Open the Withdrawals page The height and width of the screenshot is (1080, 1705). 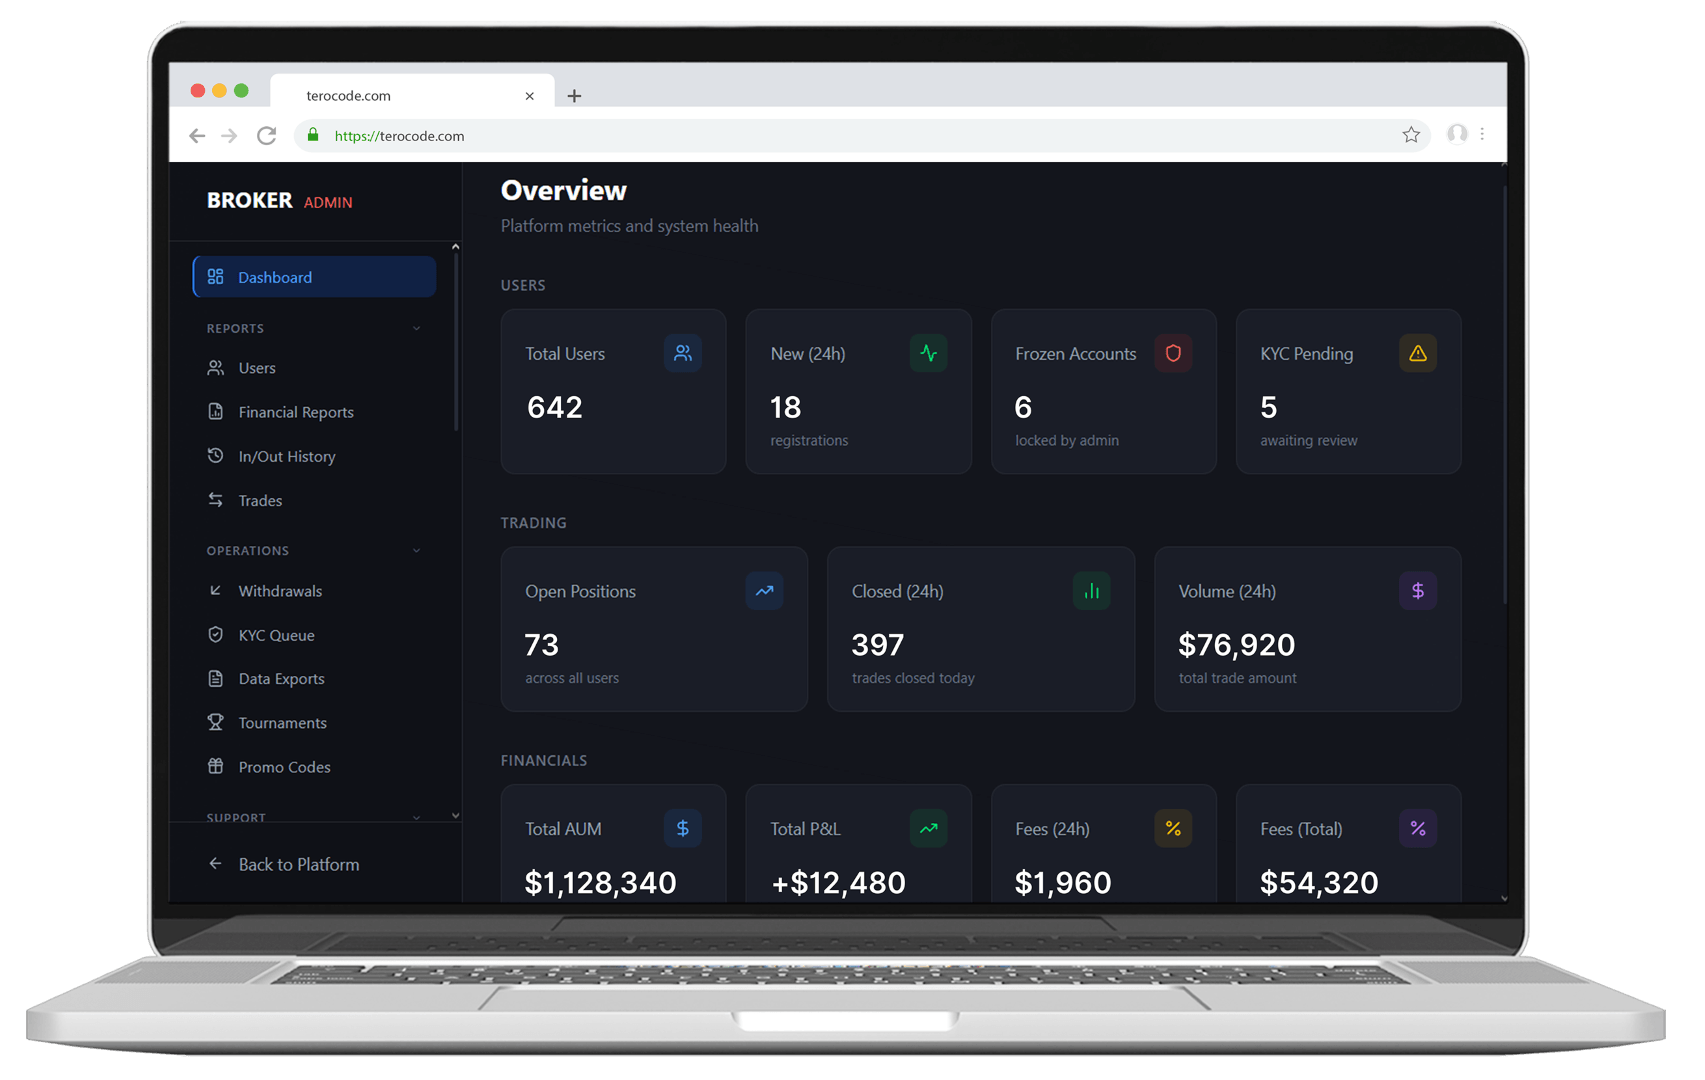click(280, 591)
